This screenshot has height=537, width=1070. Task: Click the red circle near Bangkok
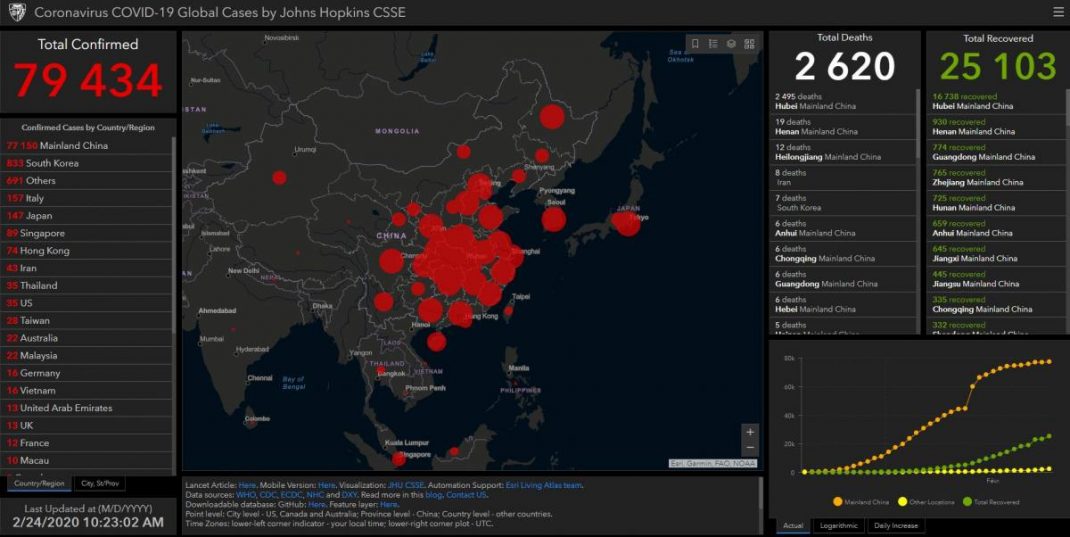coord(380,371)
